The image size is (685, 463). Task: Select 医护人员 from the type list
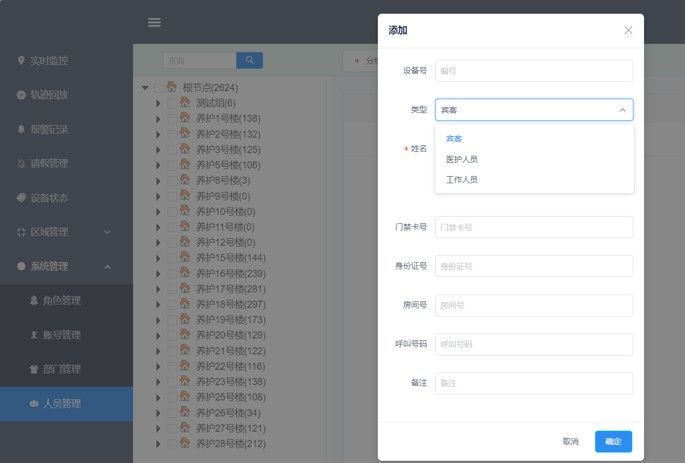[462, 160]
